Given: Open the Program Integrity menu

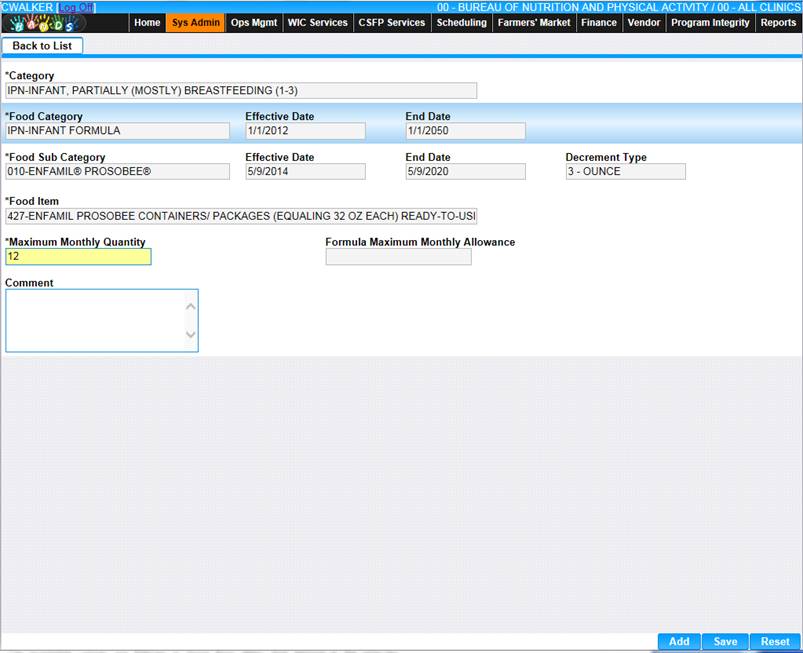Looking at the screenshot, I should [x=710, y=23].
